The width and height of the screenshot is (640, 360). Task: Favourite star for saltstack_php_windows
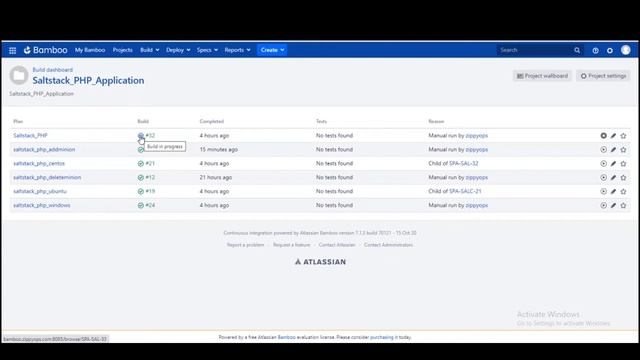623,205
